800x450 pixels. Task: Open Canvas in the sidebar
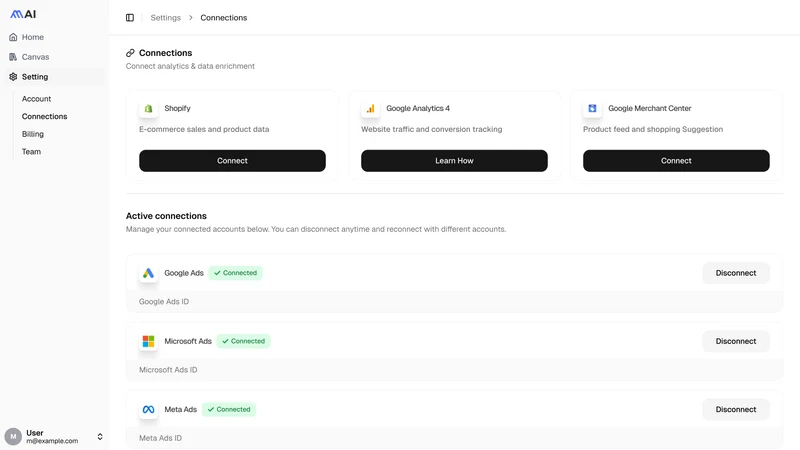[x=54, y=57]
